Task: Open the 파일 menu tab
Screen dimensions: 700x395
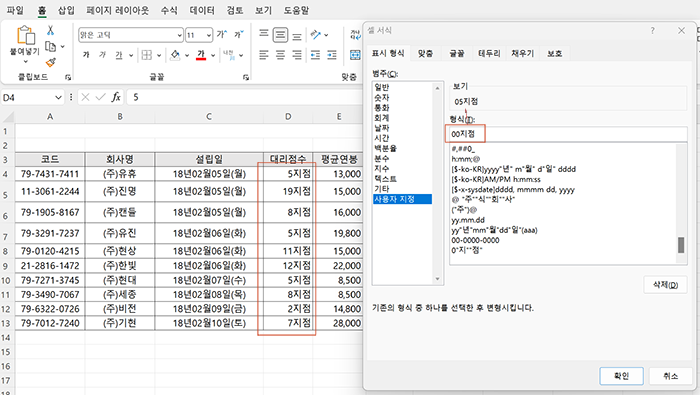Action: coord(15,10)
